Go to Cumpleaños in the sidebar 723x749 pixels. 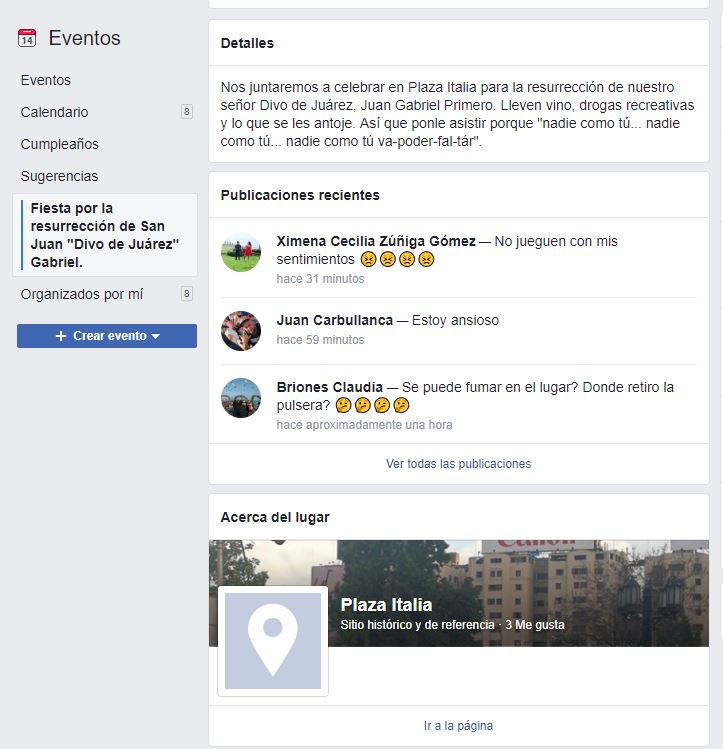[x=60, y=144]
